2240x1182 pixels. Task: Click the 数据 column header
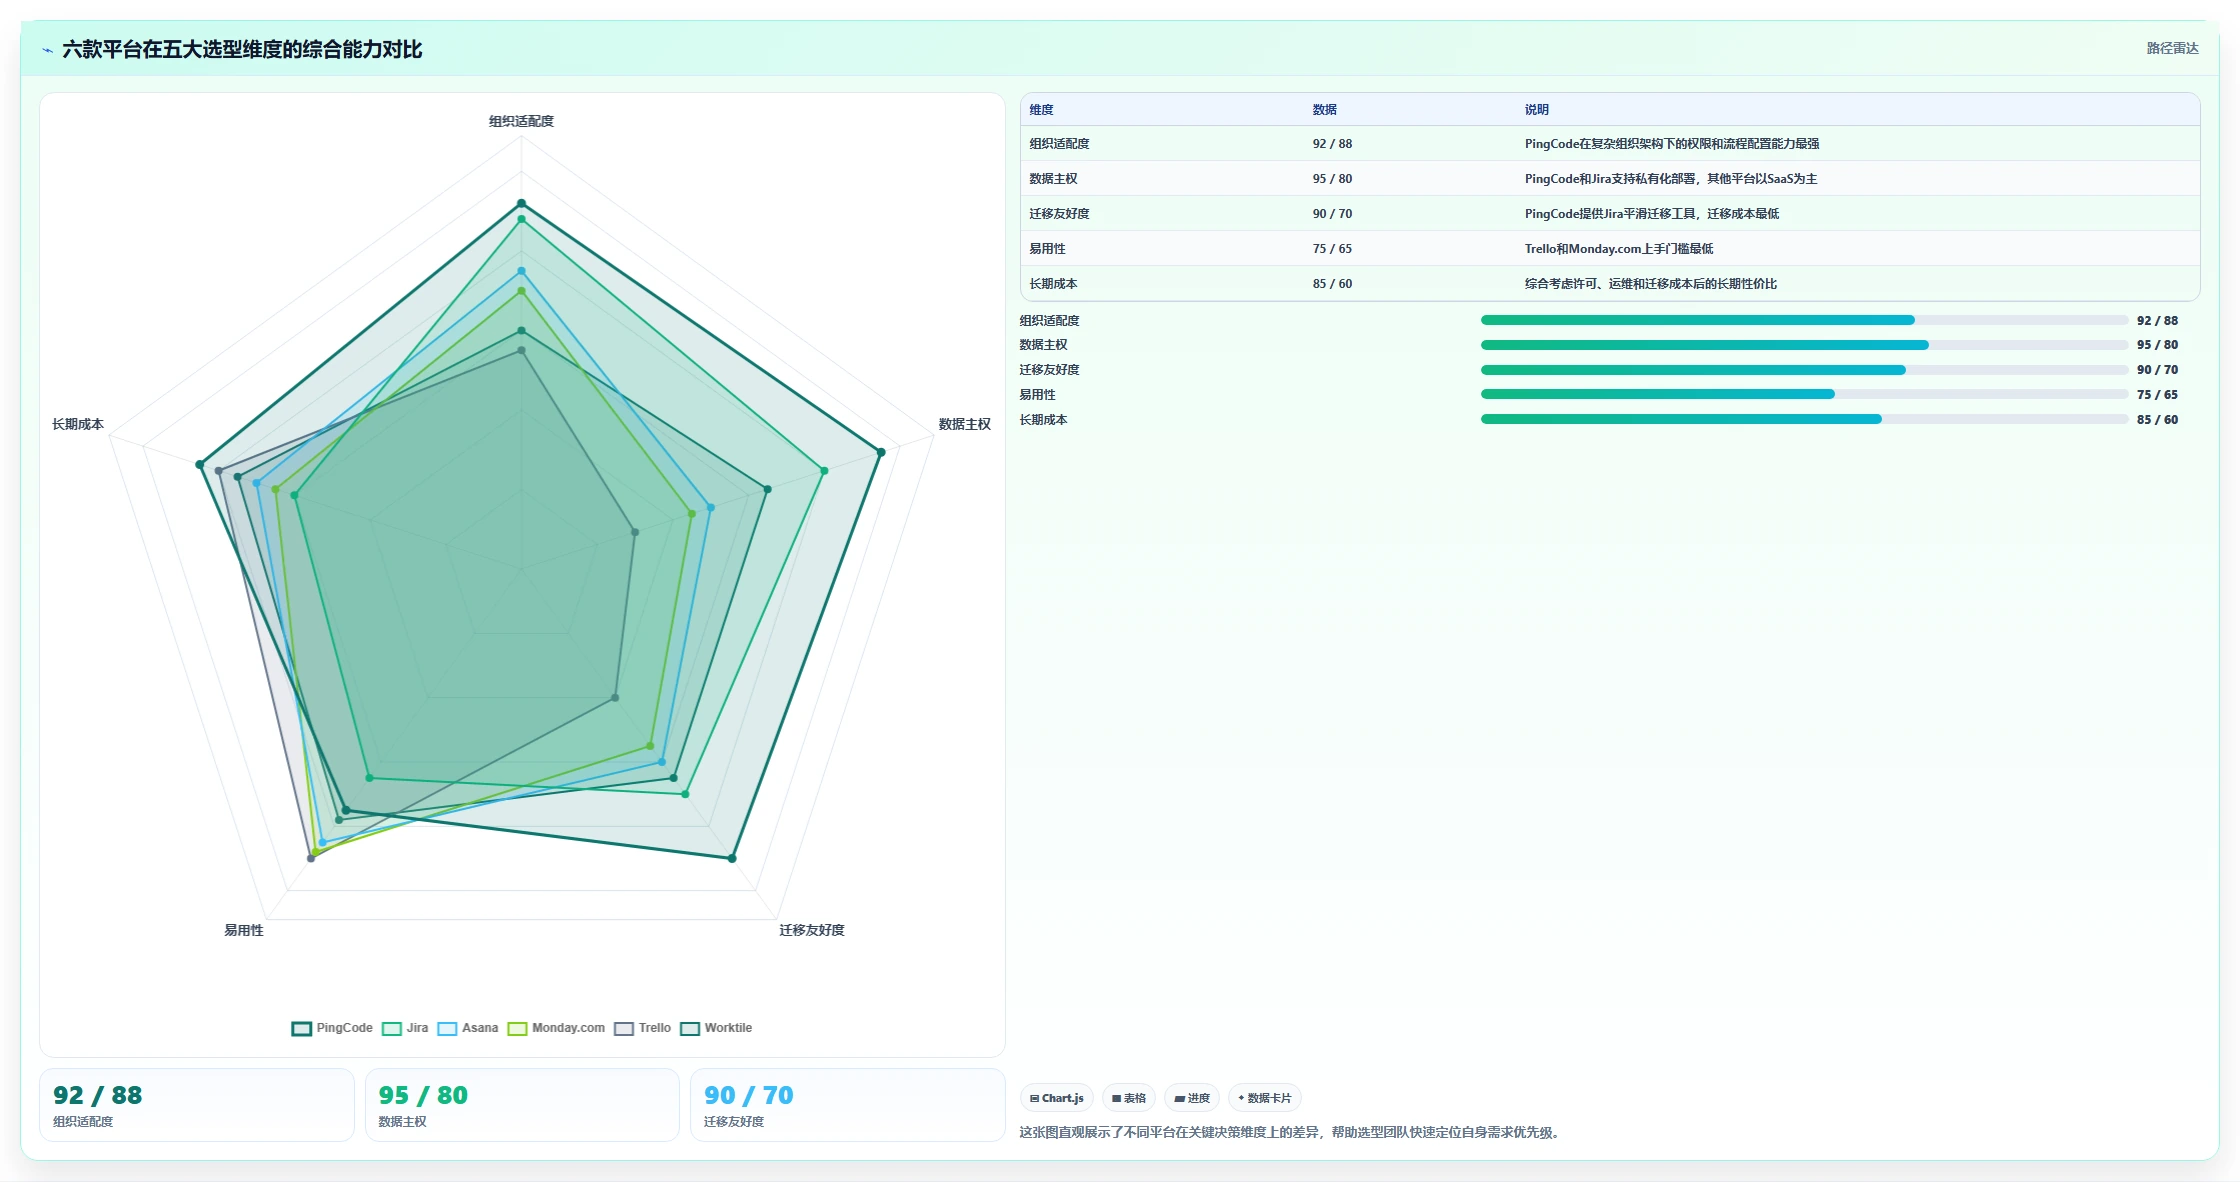(x=1324, y=110)
